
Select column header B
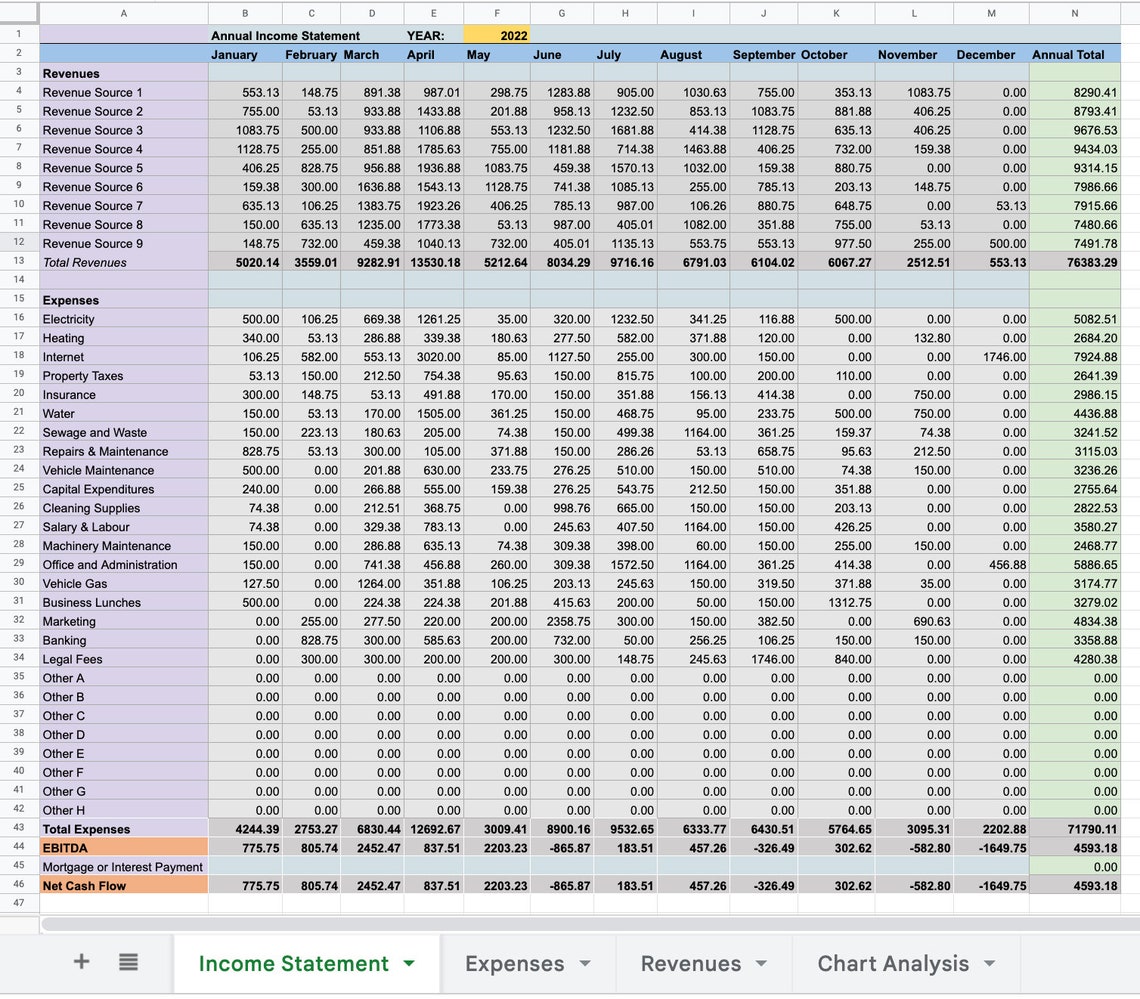(244, 13)
